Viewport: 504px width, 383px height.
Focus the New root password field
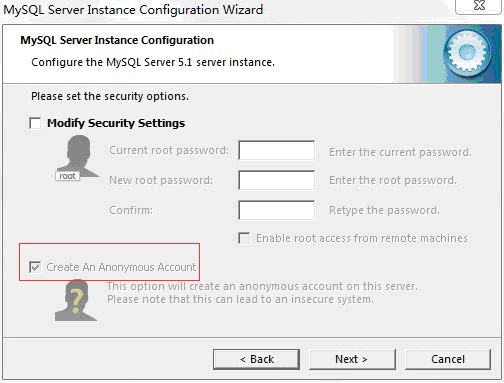point(277,180)
